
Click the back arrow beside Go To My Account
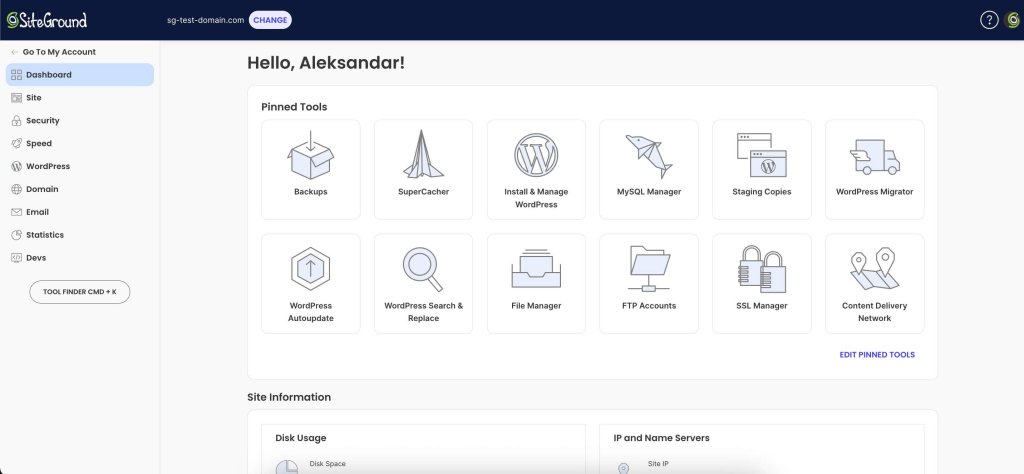[14, 52]
